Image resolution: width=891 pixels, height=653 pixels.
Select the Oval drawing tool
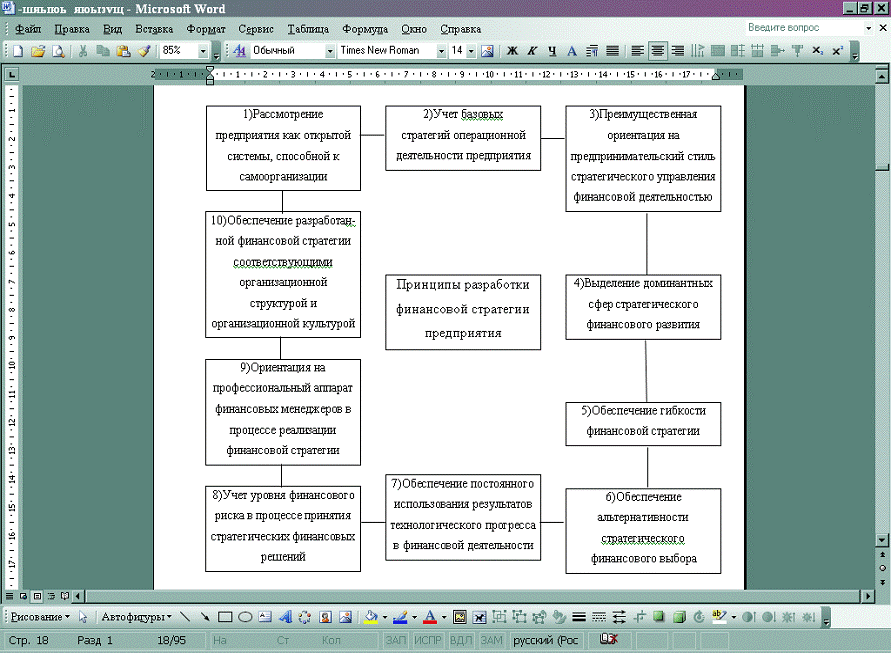pyautogui.click(x=244, y=616)
